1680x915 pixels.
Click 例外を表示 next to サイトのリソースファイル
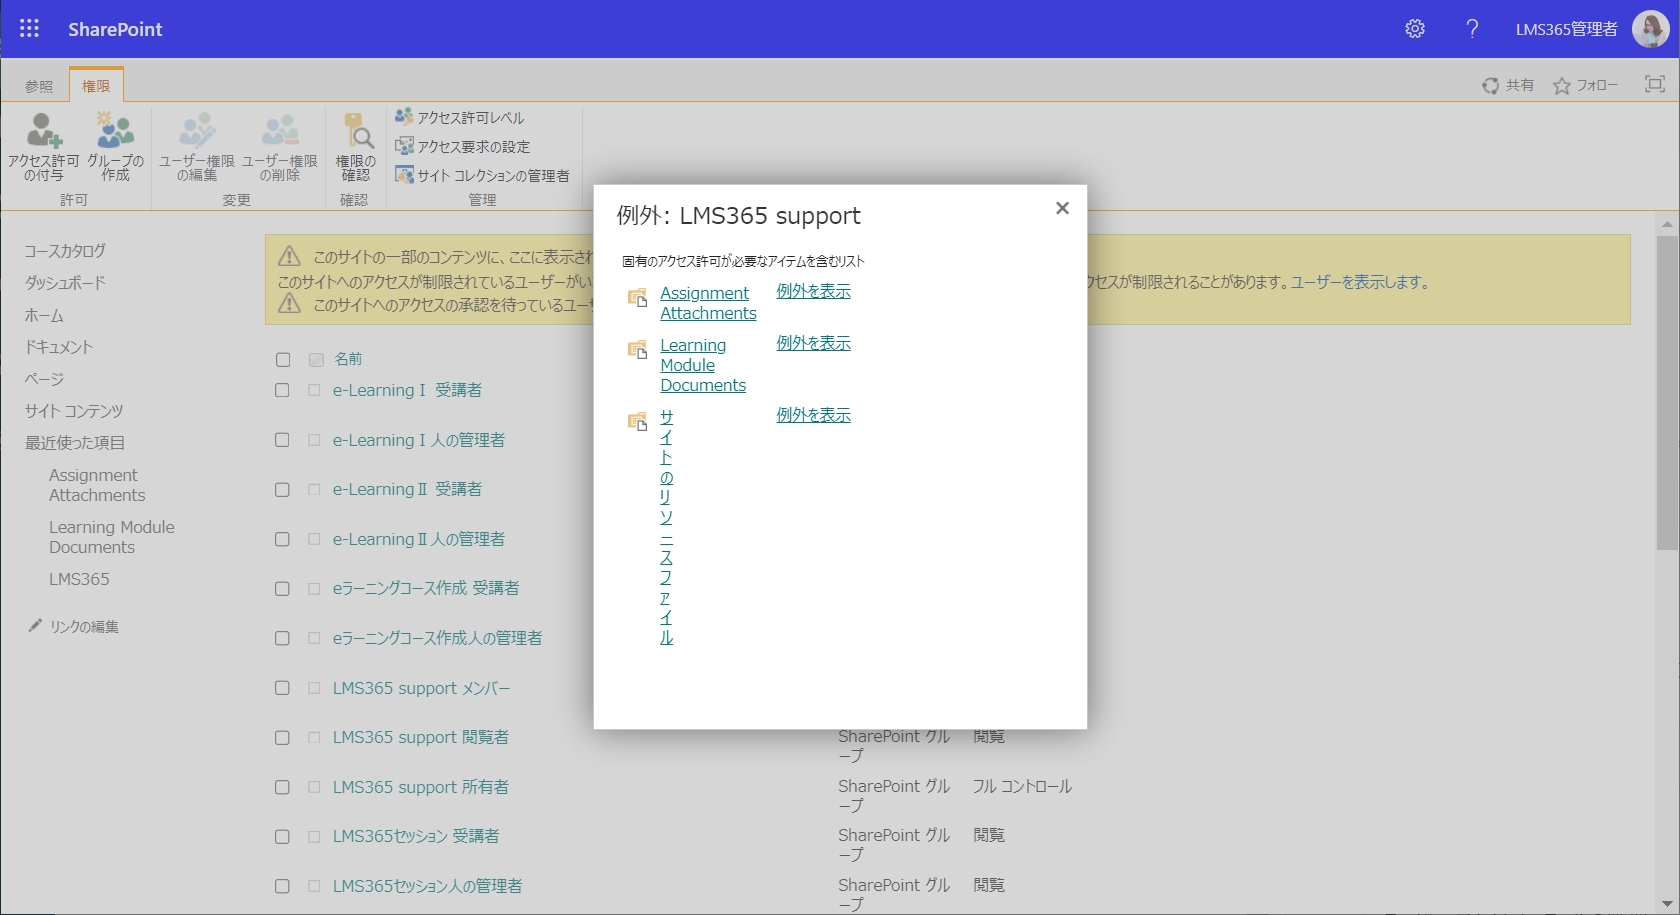click(x=814, y=415)
